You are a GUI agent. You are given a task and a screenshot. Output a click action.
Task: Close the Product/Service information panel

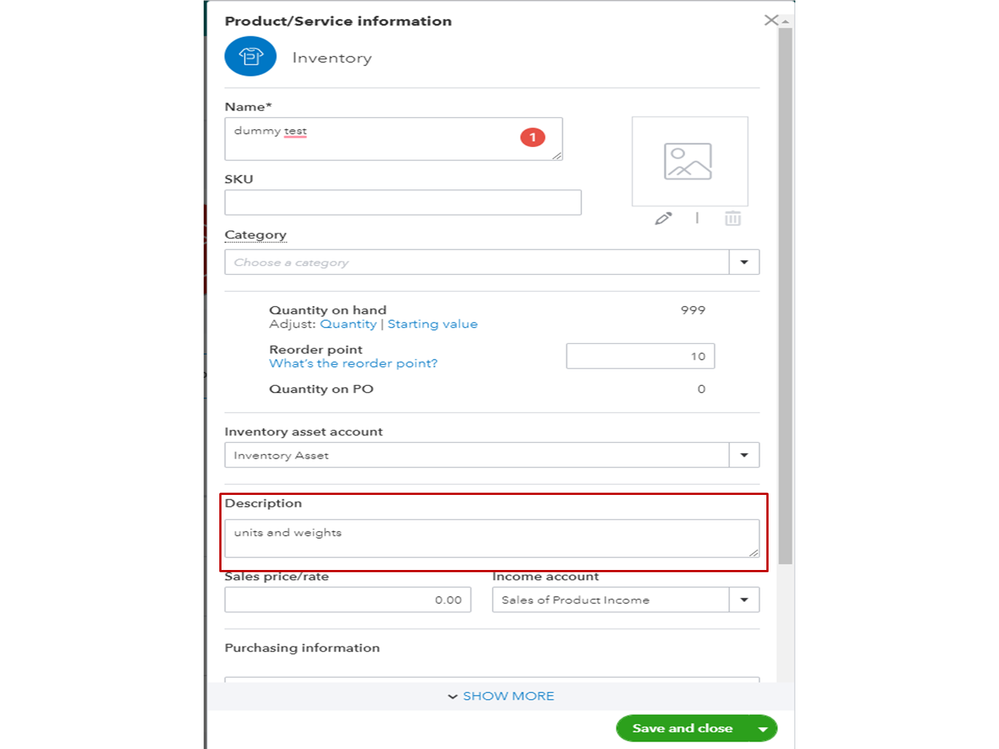point(771,20)
